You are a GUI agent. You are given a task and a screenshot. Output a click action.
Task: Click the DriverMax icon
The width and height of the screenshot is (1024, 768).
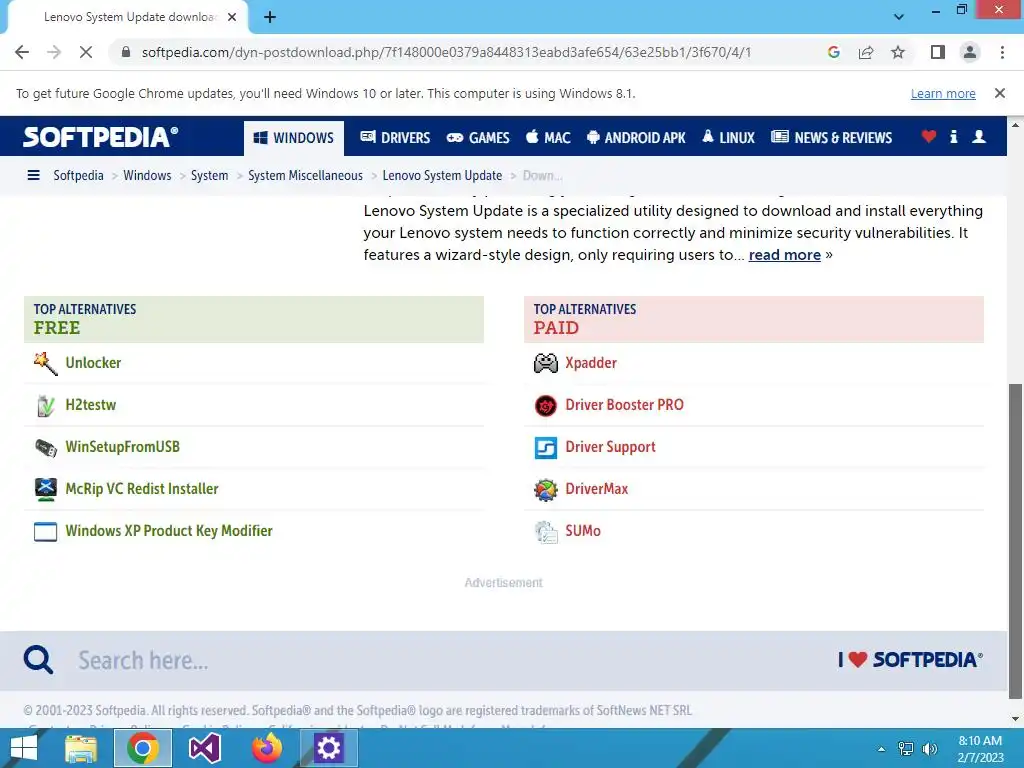[546, 490]
